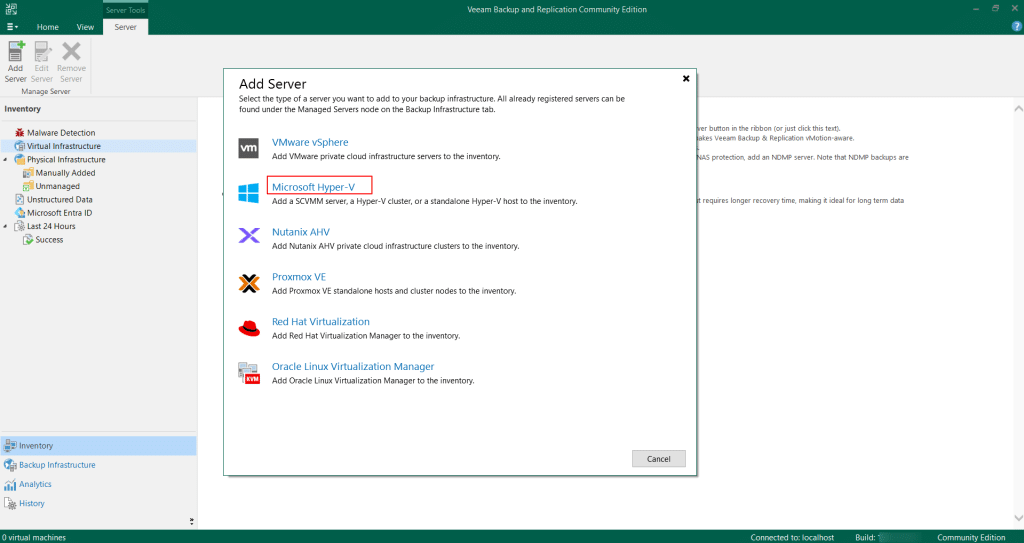Click 'Connected to: localhost' status text
The width and height of the screenshot is (1024, 543).
click(x=792, y=537)
